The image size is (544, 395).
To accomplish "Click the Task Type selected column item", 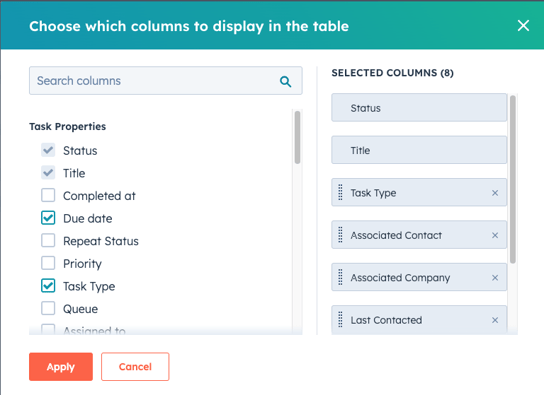I will 419,192.
